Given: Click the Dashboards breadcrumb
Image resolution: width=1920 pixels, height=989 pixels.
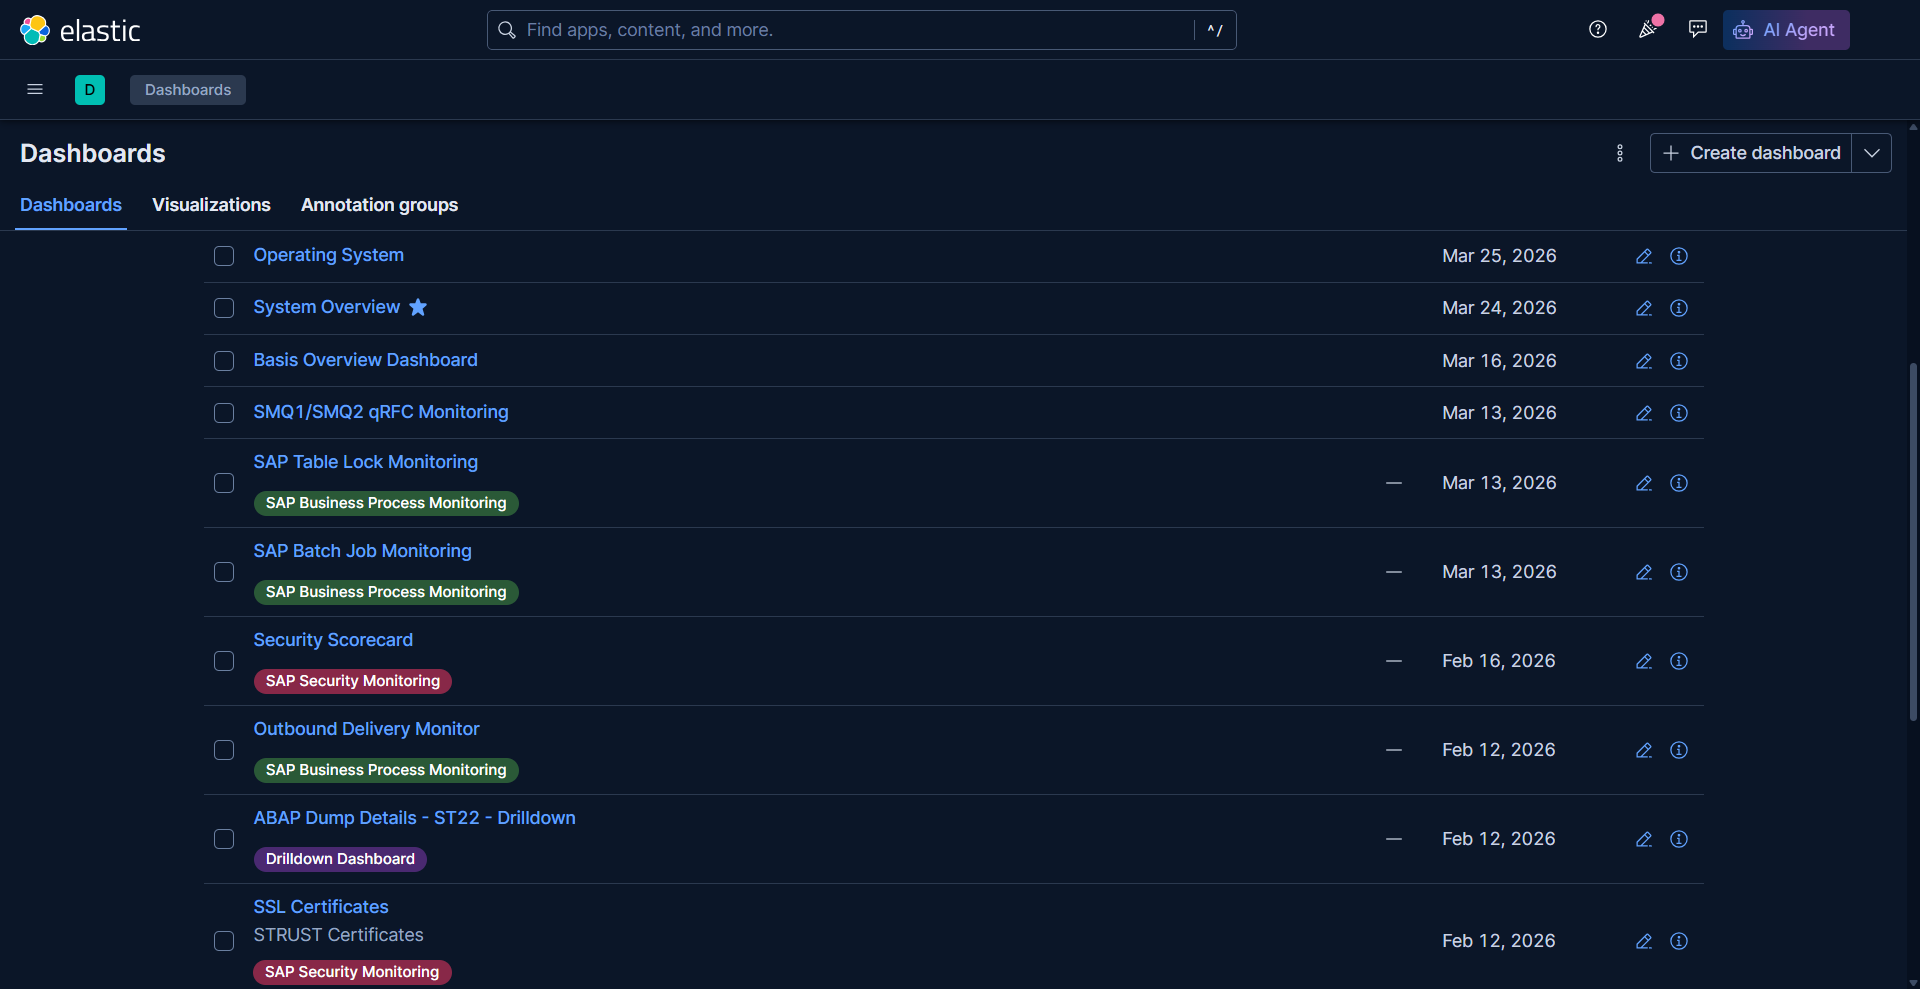Looking at the screenshot, I should [188, 90].
